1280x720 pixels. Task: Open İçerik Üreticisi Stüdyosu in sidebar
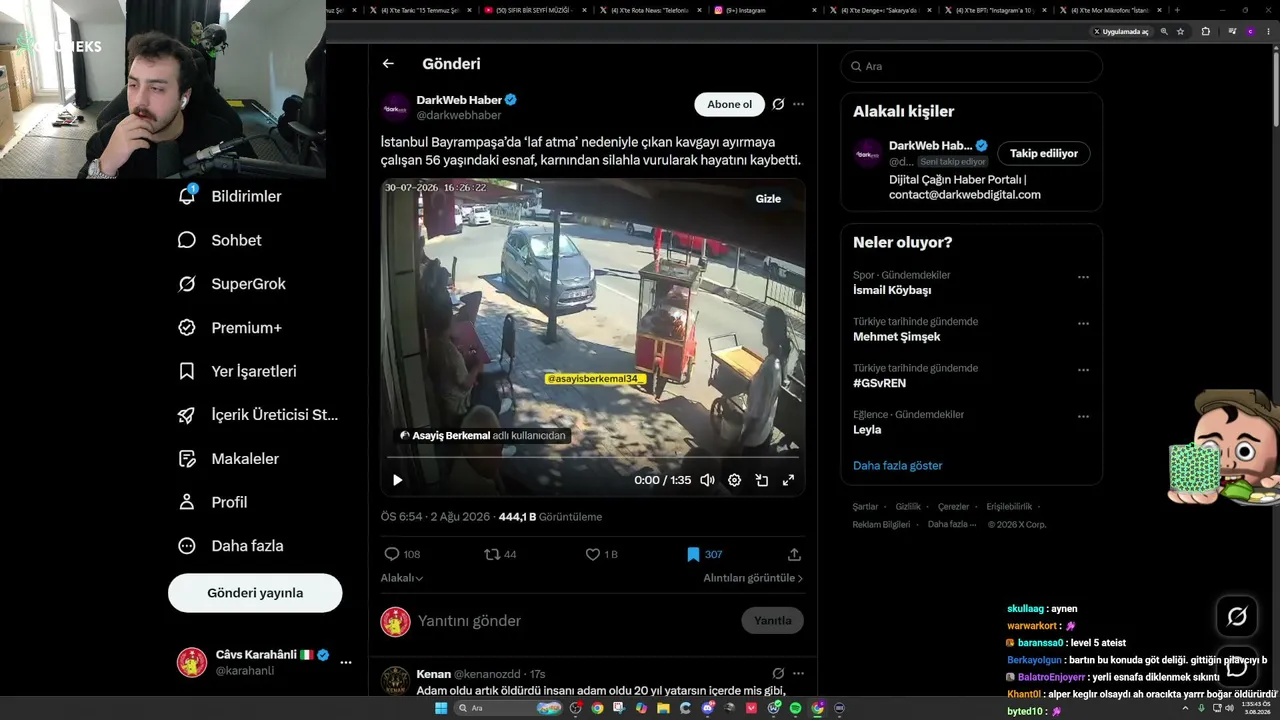pyautogui.click(x=258, y=415)
